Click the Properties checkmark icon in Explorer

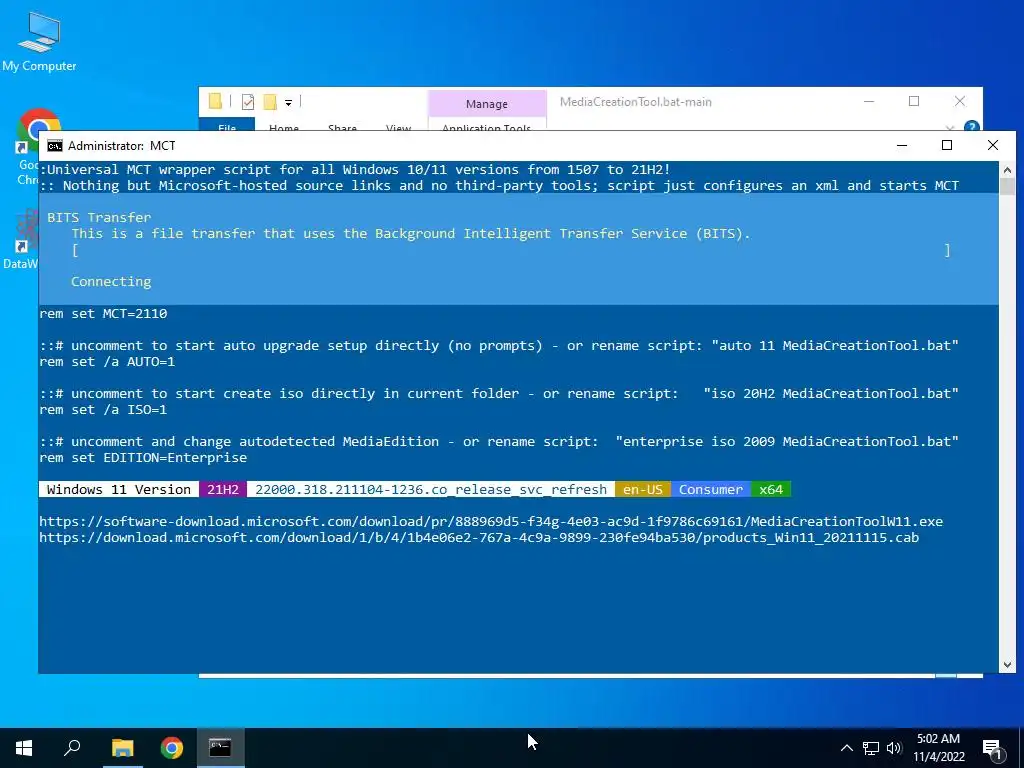(248, 102)
